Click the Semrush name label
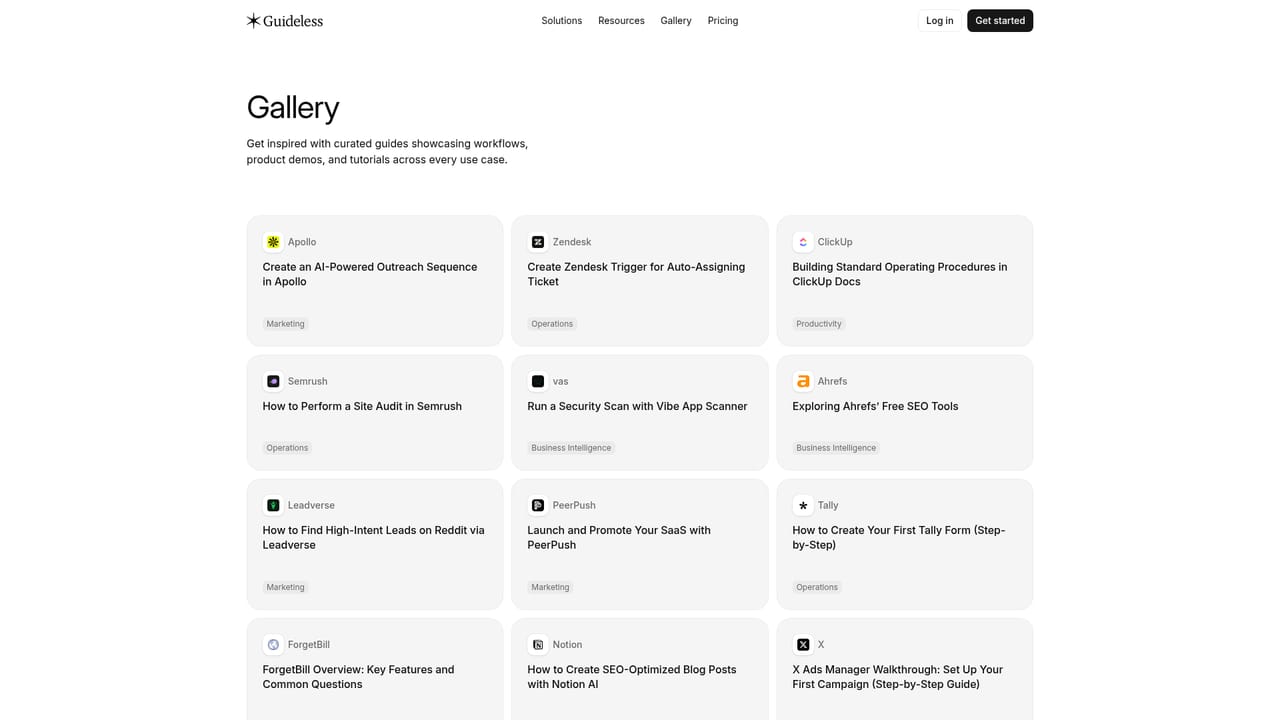 [308, 381]
